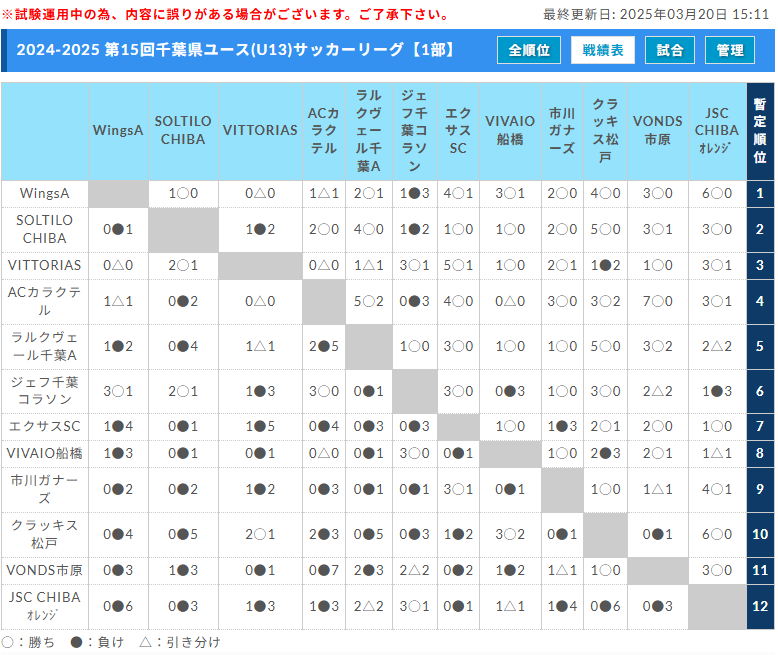Click rank 1 in the 暫定順位 column
The image size is (778, 655).
760,194
